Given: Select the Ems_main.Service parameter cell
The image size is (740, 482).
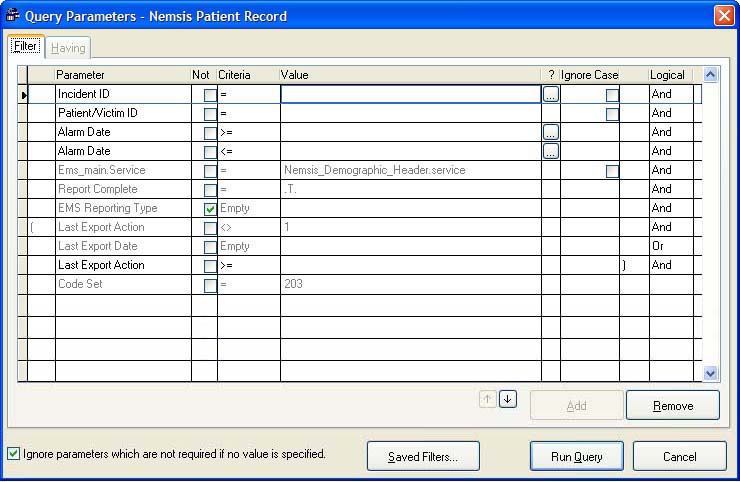Looking at the screenshot, I should pos(123,170).
